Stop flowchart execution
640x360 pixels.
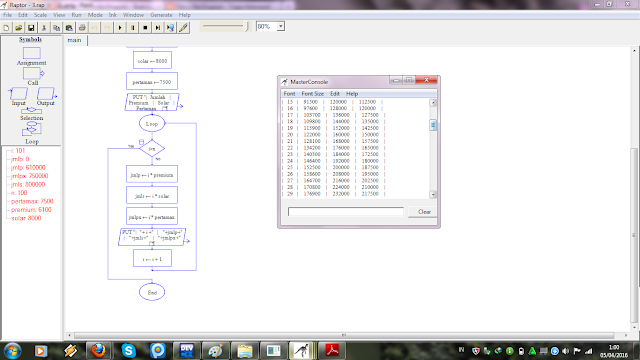tap(145, 28)
